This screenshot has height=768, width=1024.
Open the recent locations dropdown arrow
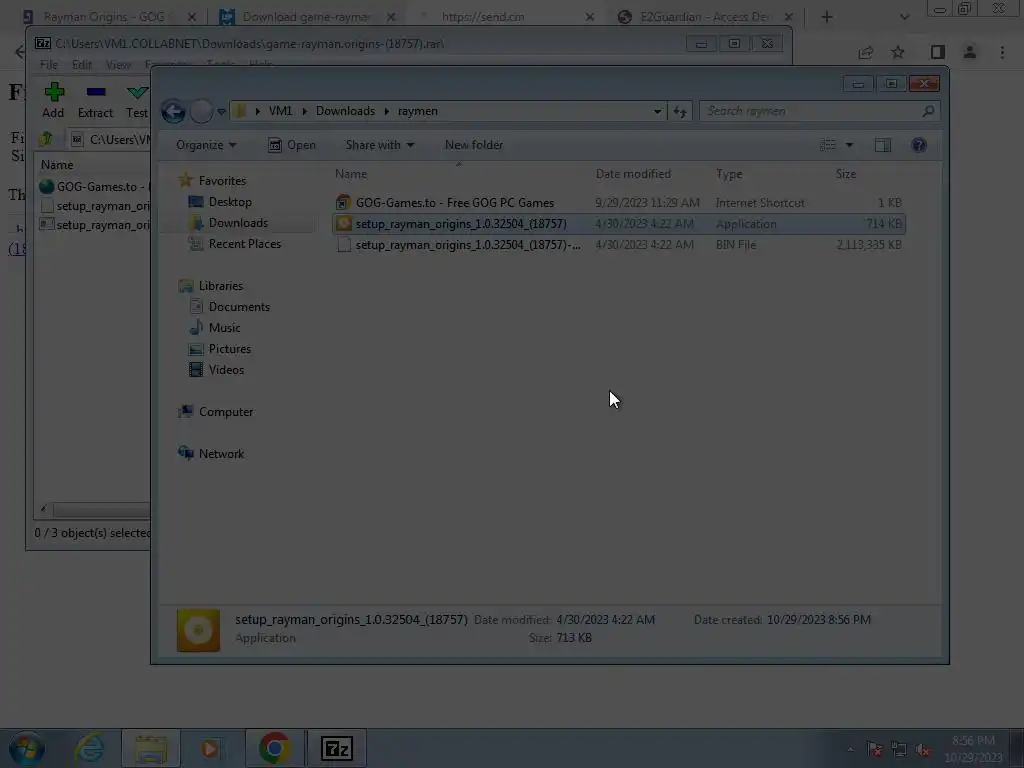[x=221, y=112]
